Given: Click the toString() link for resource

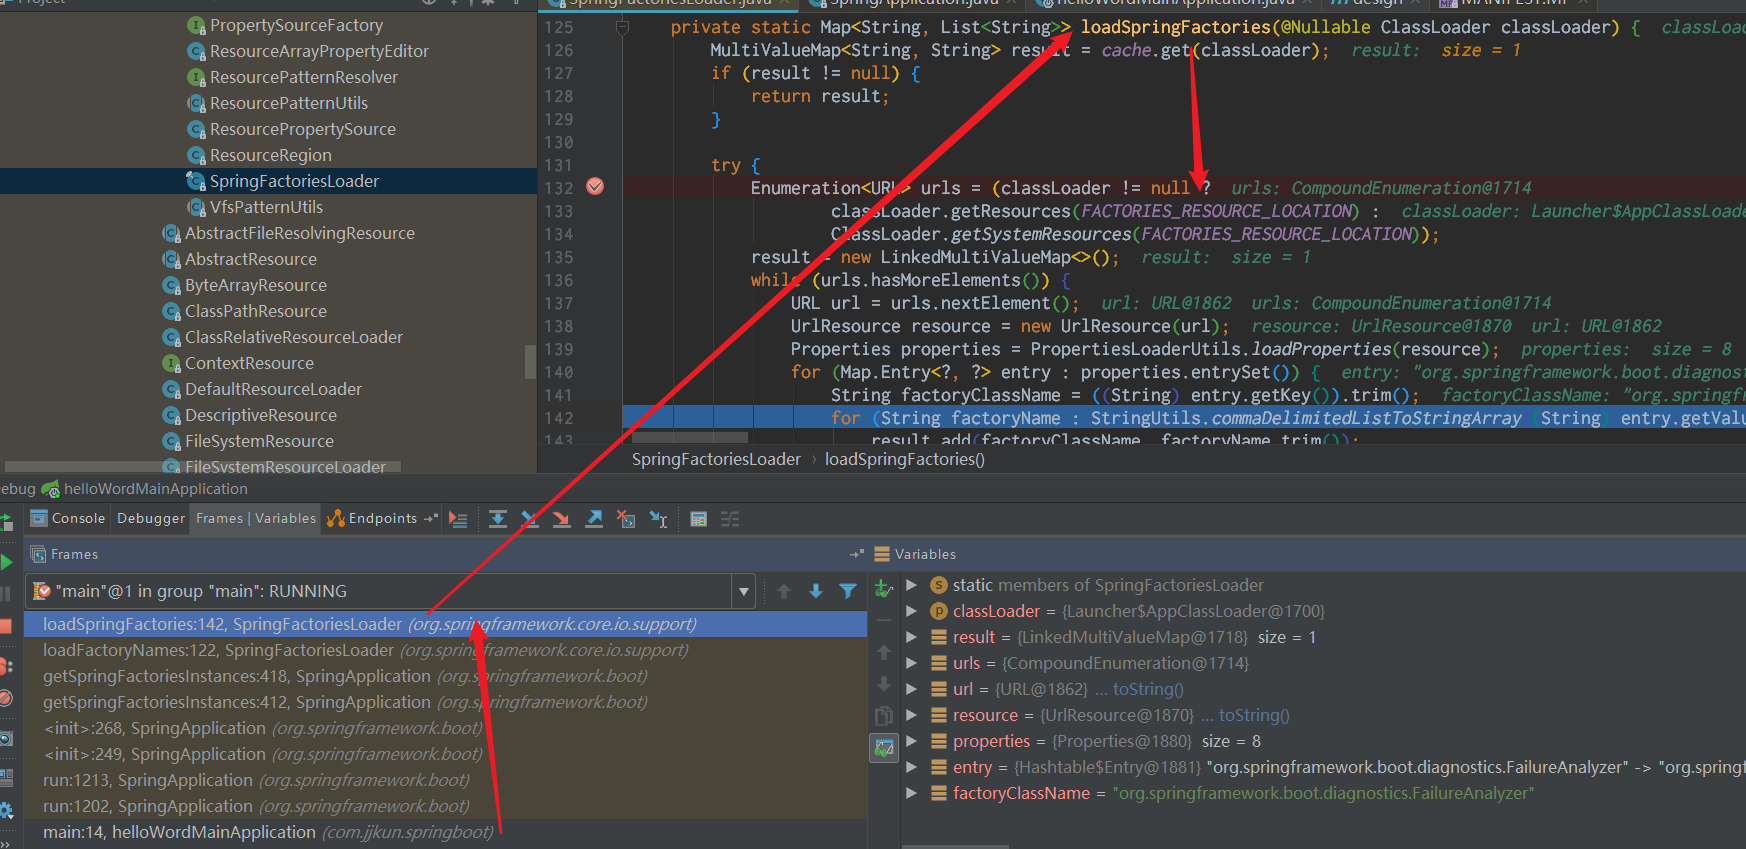Looking at the screenshot, I should pyautogui.click(x=1254, y=715).
